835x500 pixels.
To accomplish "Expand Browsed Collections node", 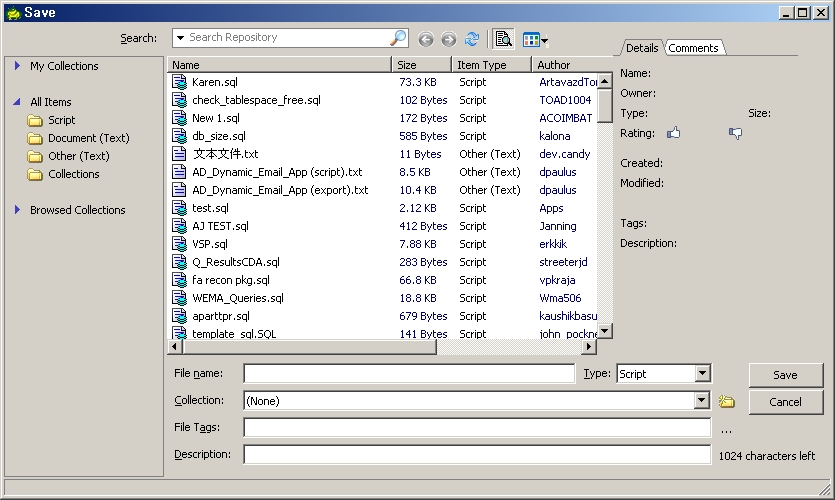I will (18, 210).
